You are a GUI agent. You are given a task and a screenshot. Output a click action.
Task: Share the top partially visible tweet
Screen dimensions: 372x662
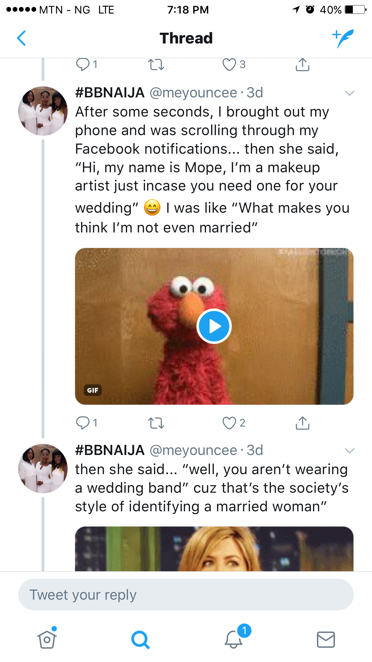click(x=302, y=65)
